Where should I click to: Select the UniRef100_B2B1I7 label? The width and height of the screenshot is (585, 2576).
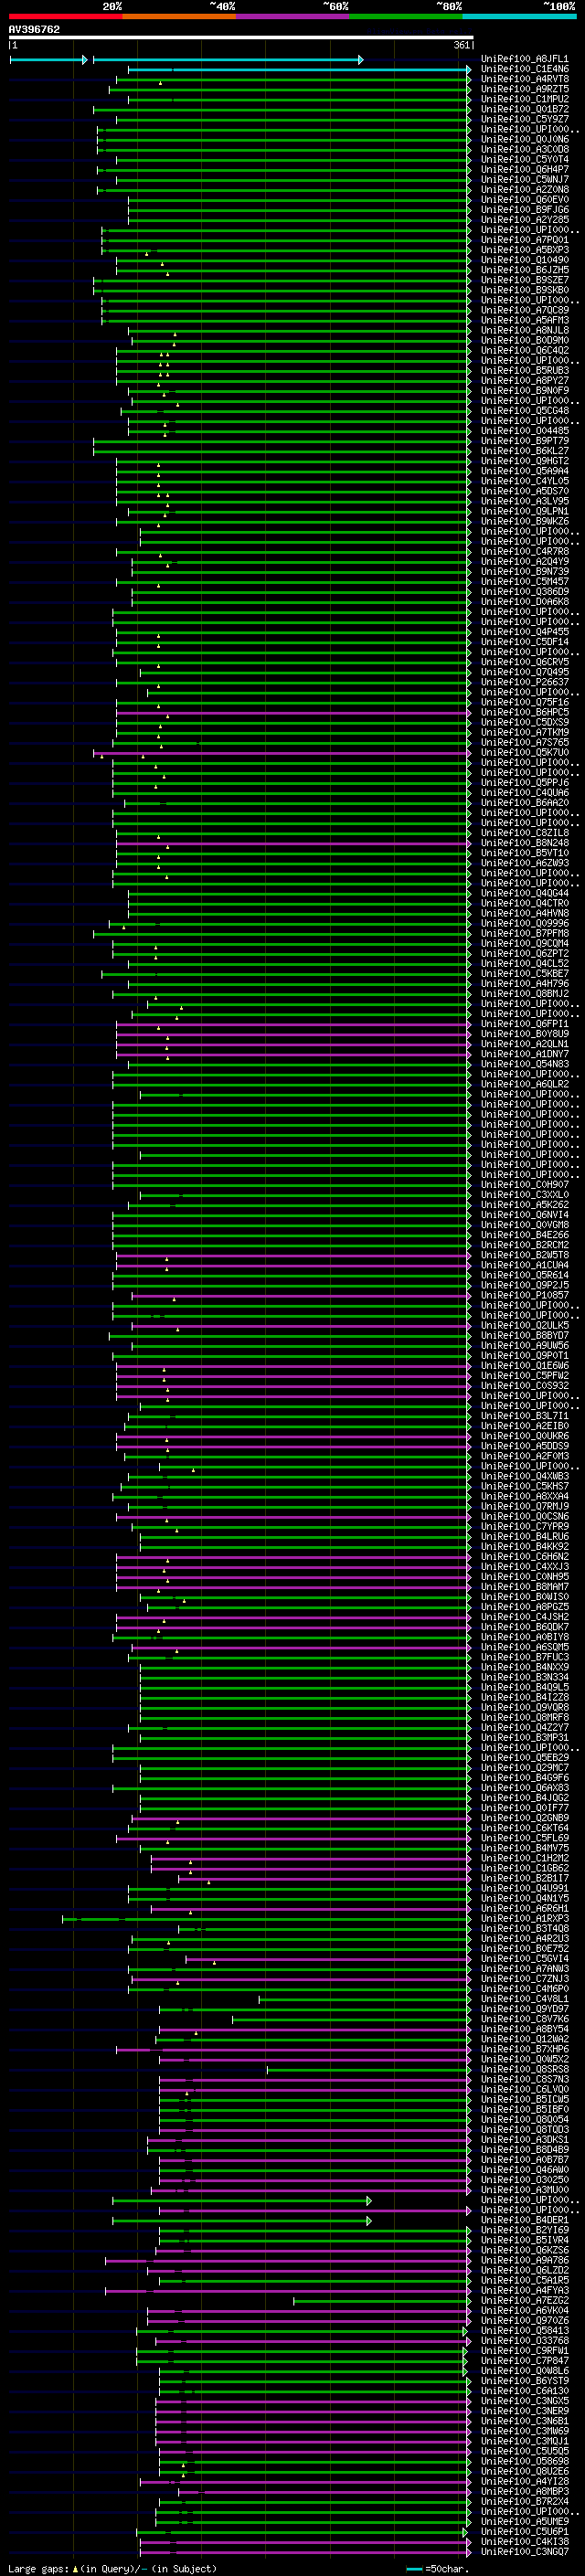tap(525, 1878)
